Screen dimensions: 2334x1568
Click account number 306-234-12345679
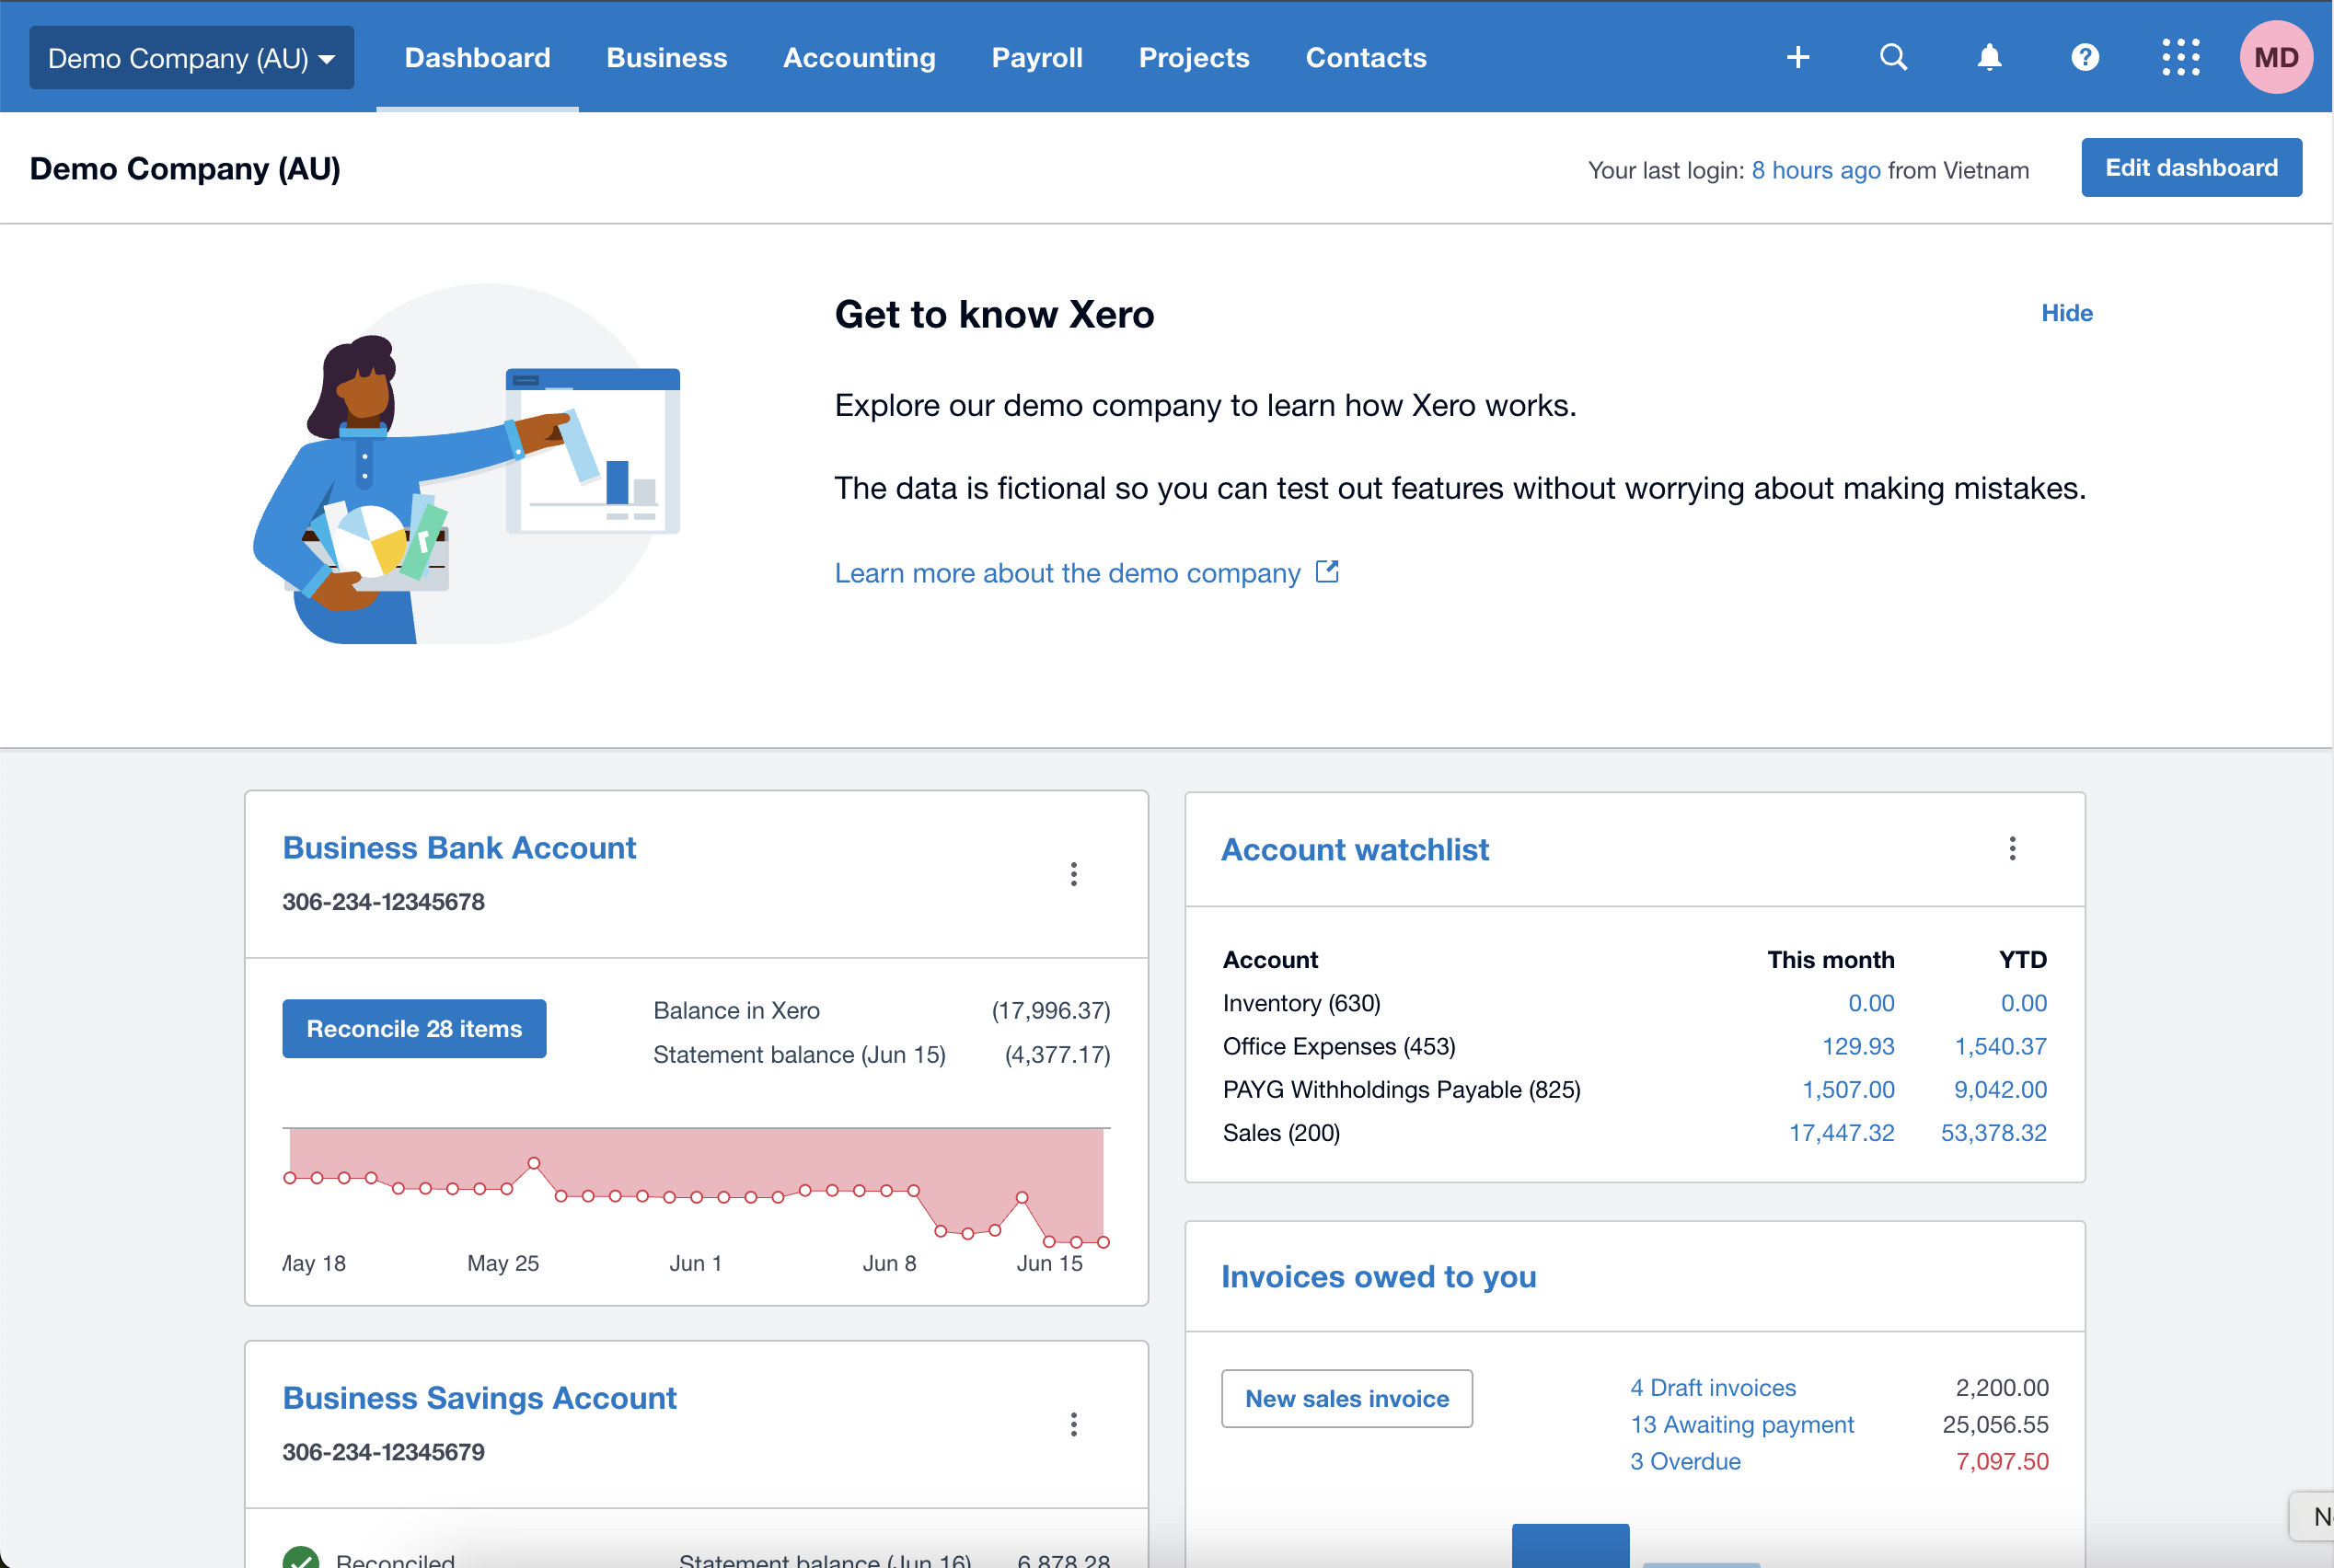tap(383, 1451)
